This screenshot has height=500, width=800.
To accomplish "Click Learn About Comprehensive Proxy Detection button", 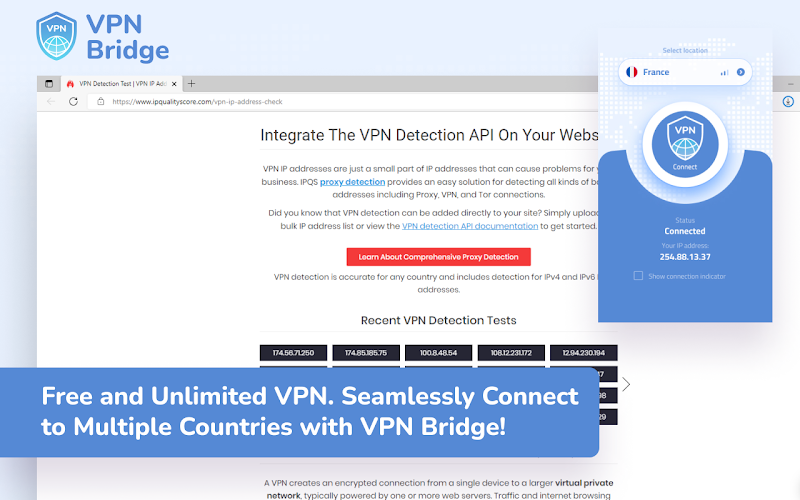I will [438, 257].
